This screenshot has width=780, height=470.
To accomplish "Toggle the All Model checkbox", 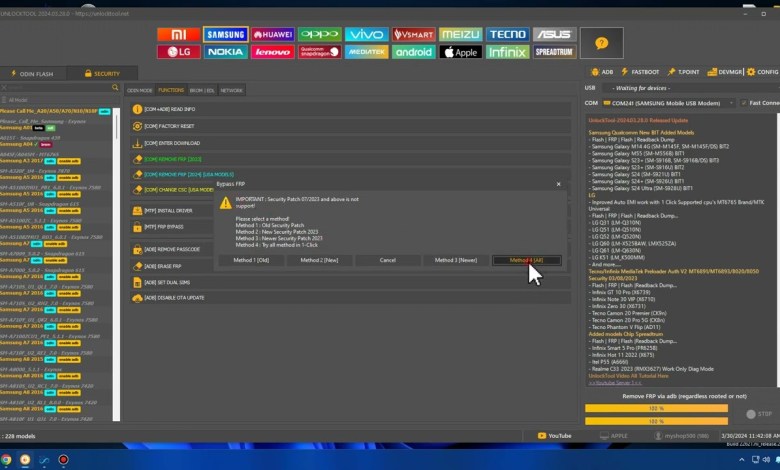I will tap(4, 100).
